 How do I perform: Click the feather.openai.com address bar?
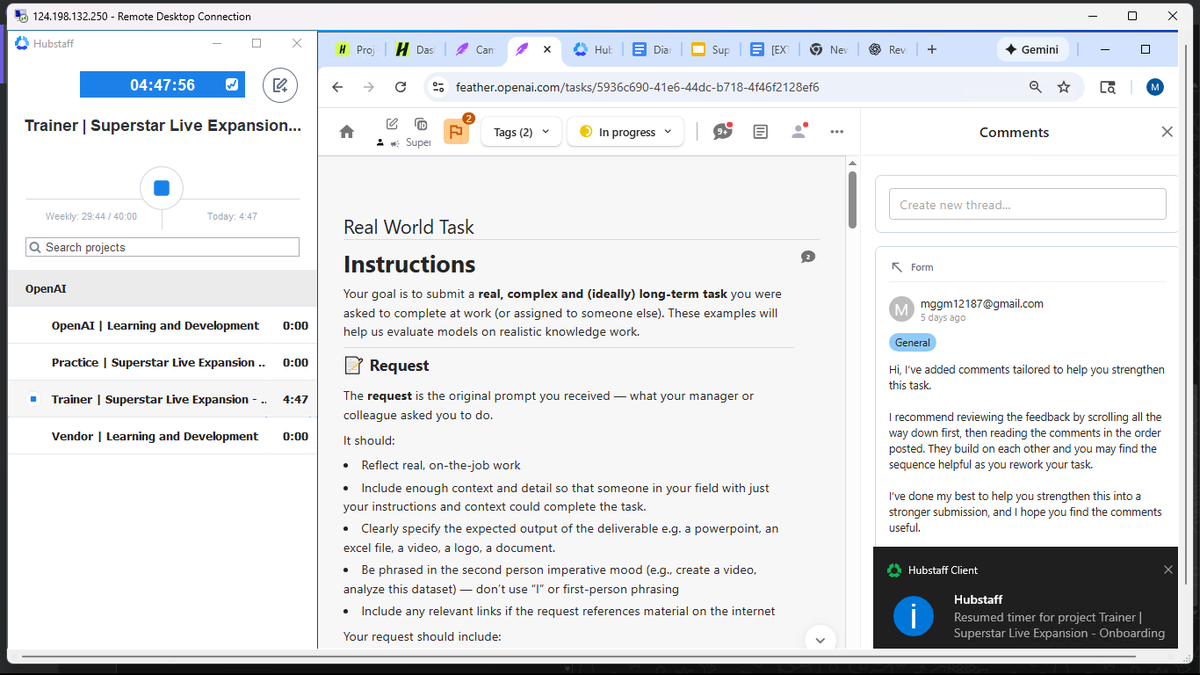click(637, 87)
